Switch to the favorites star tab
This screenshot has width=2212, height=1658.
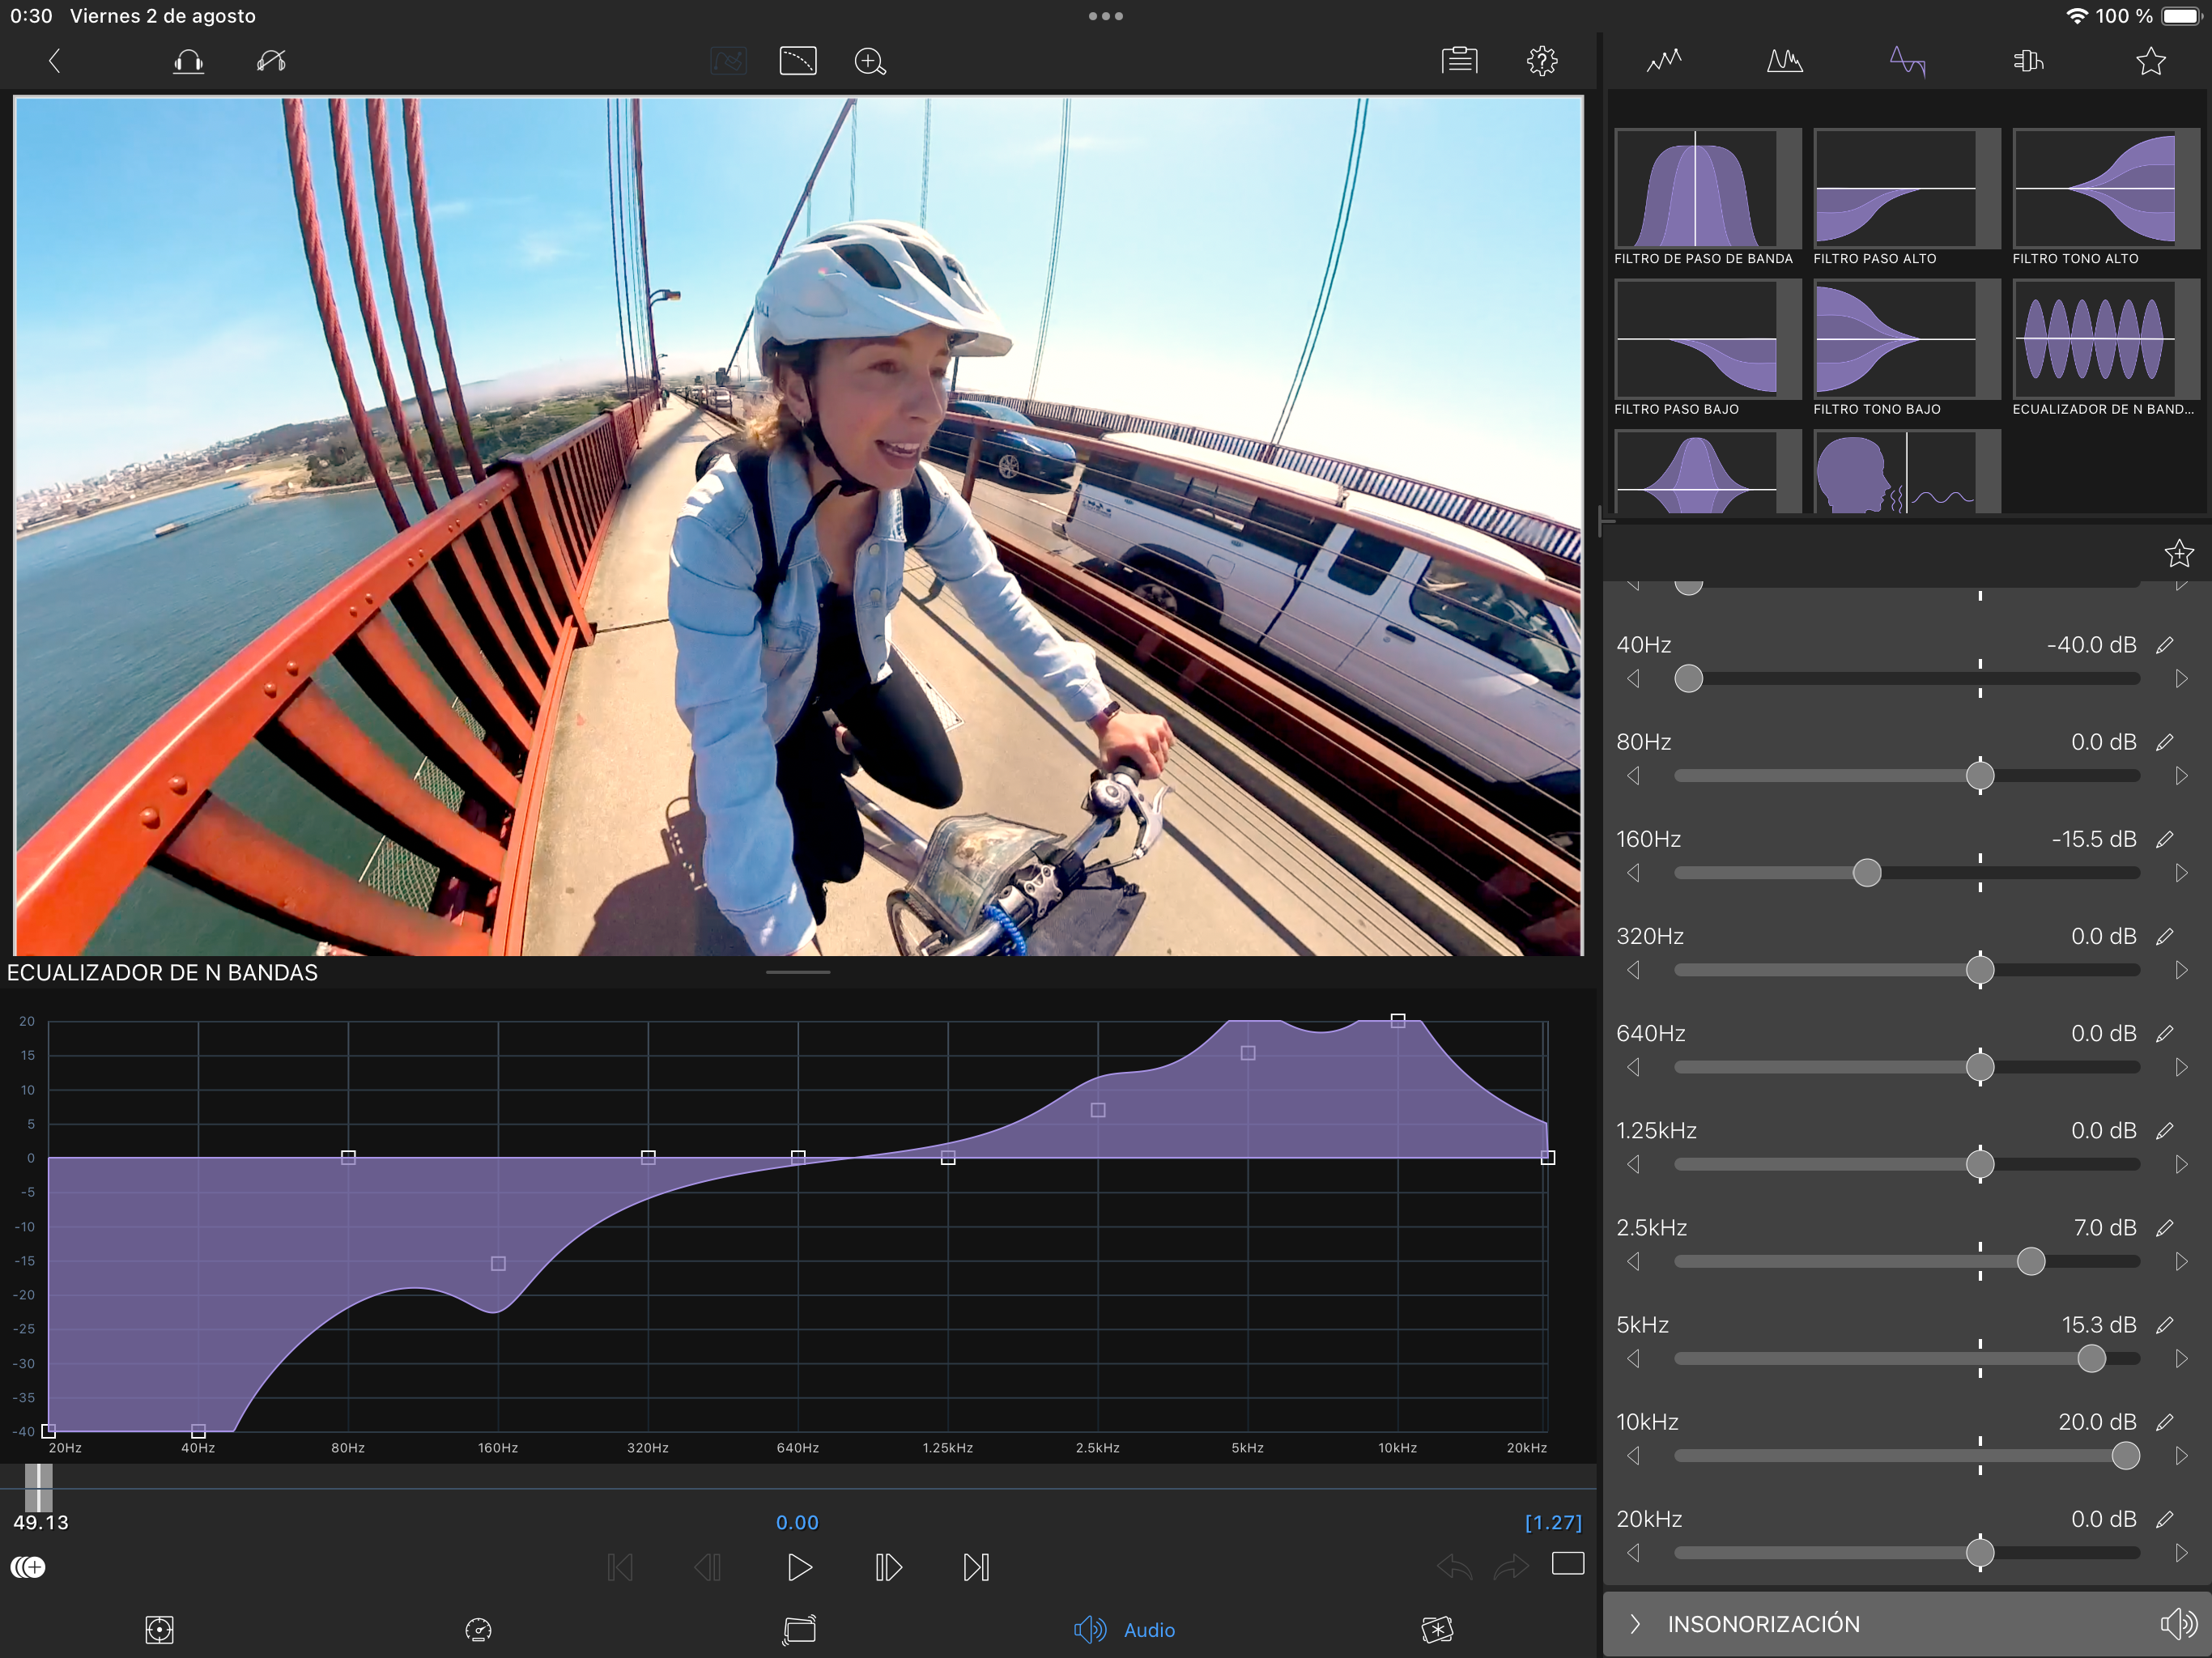click(2150, 62)
